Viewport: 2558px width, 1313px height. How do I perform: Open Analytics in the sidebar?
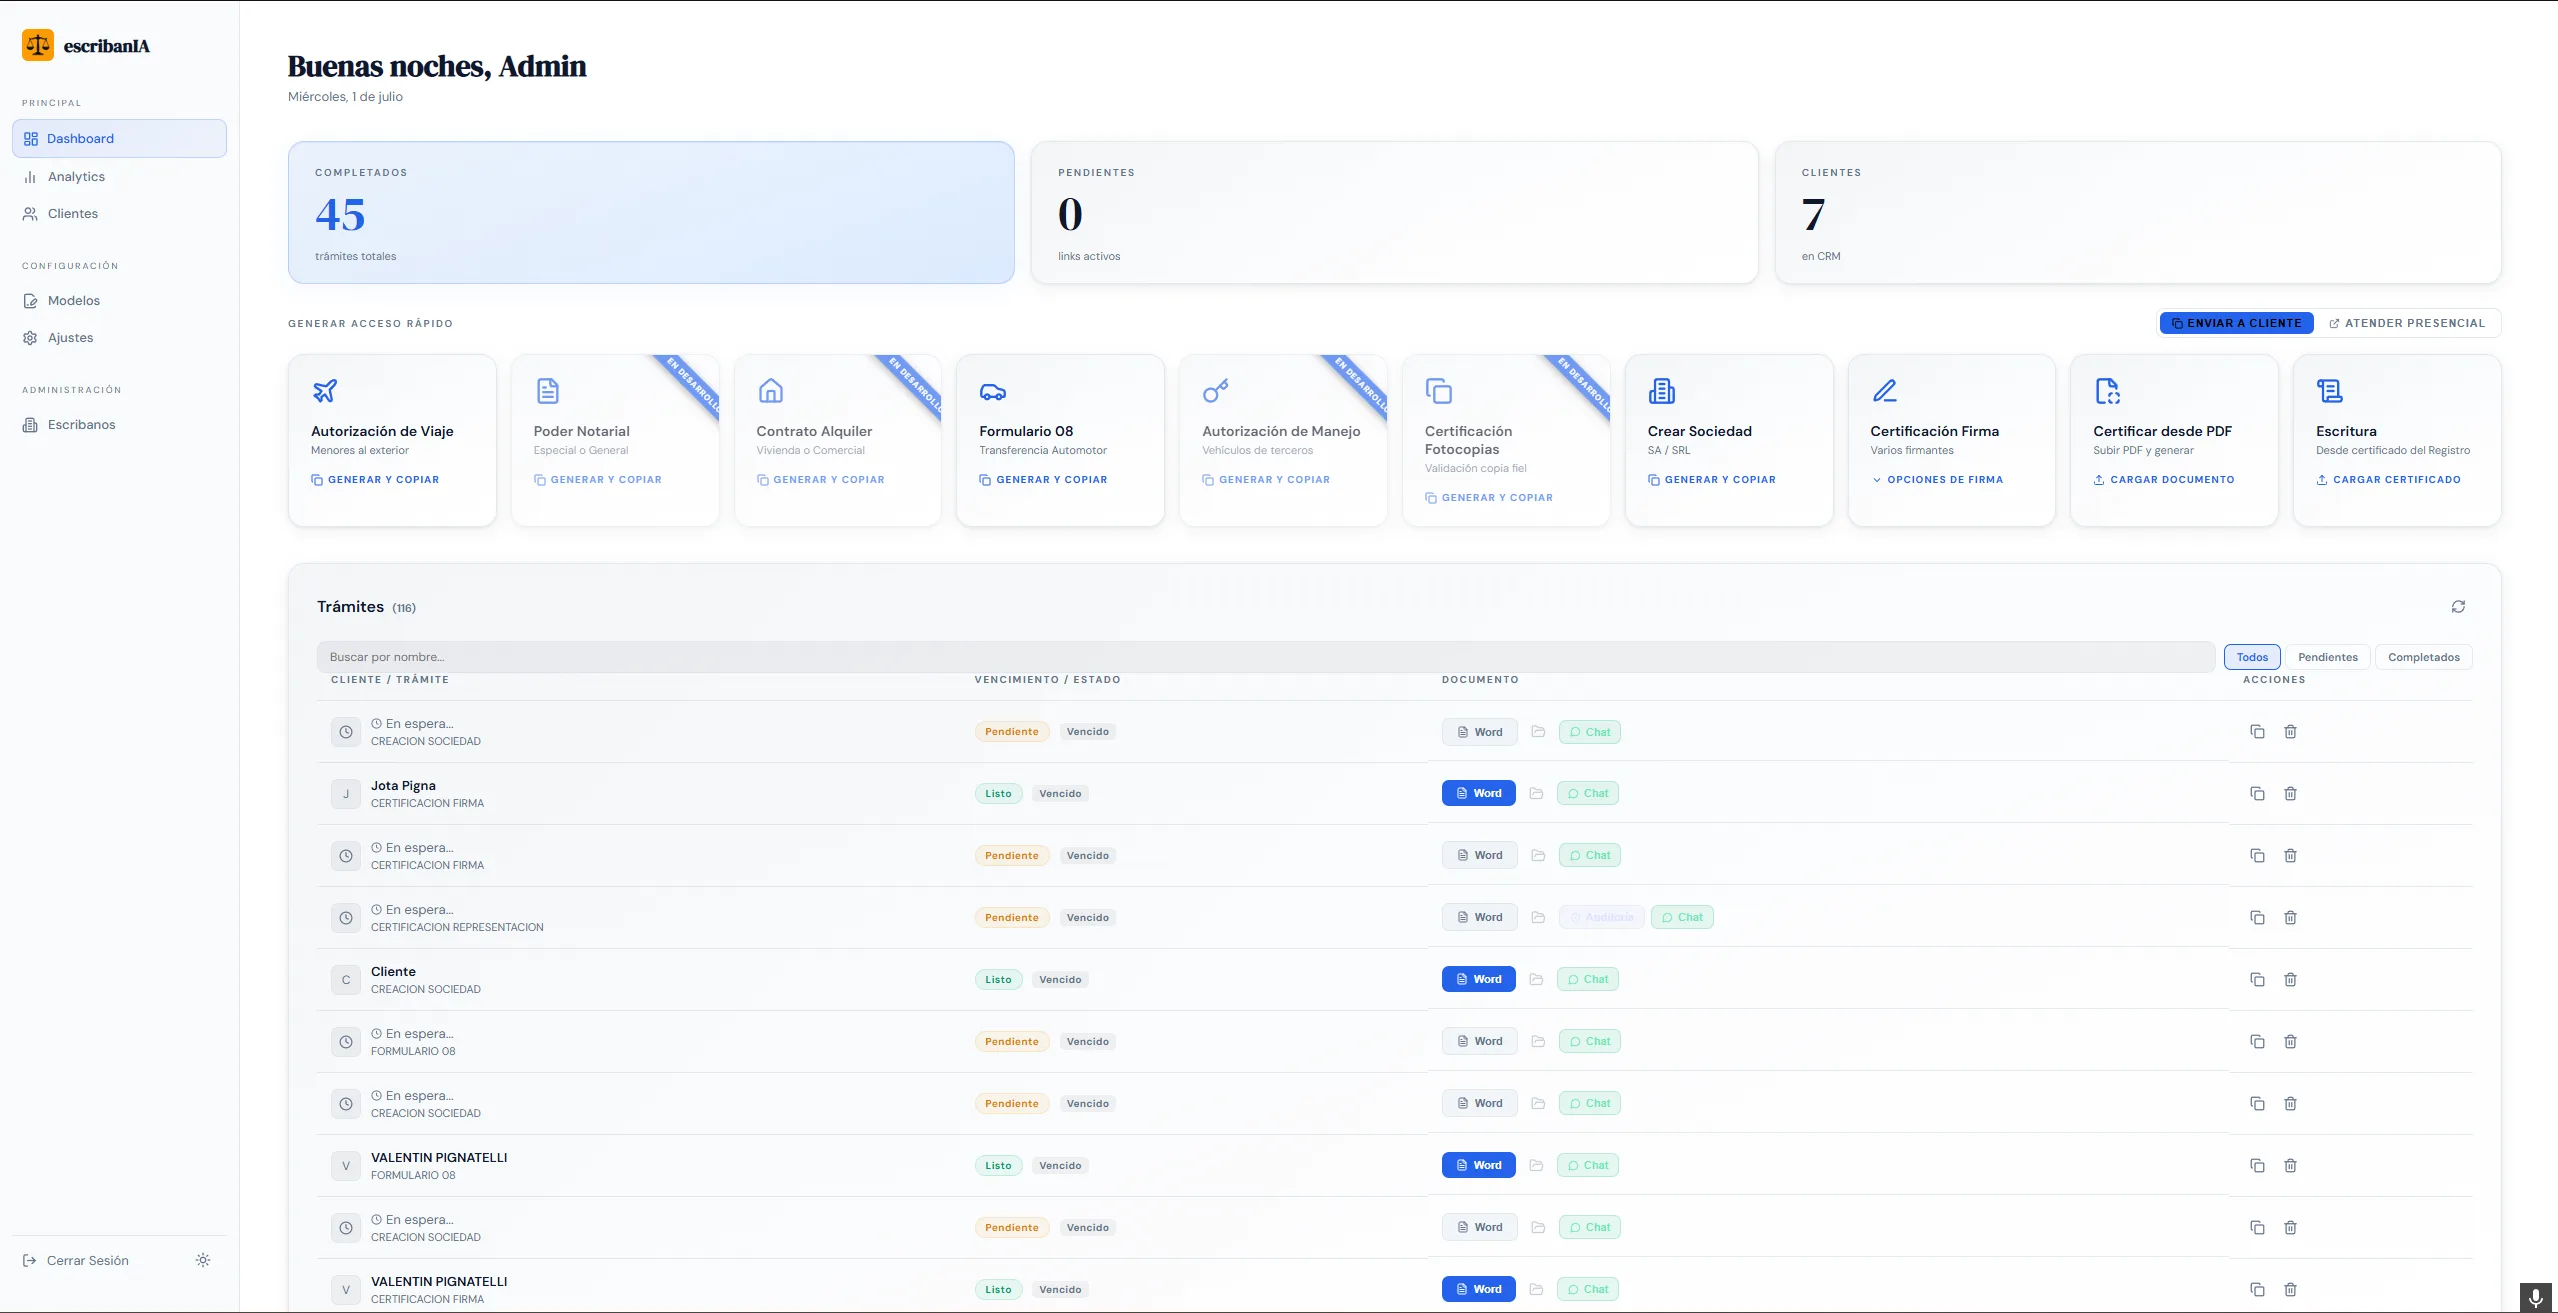coord(120,176)
